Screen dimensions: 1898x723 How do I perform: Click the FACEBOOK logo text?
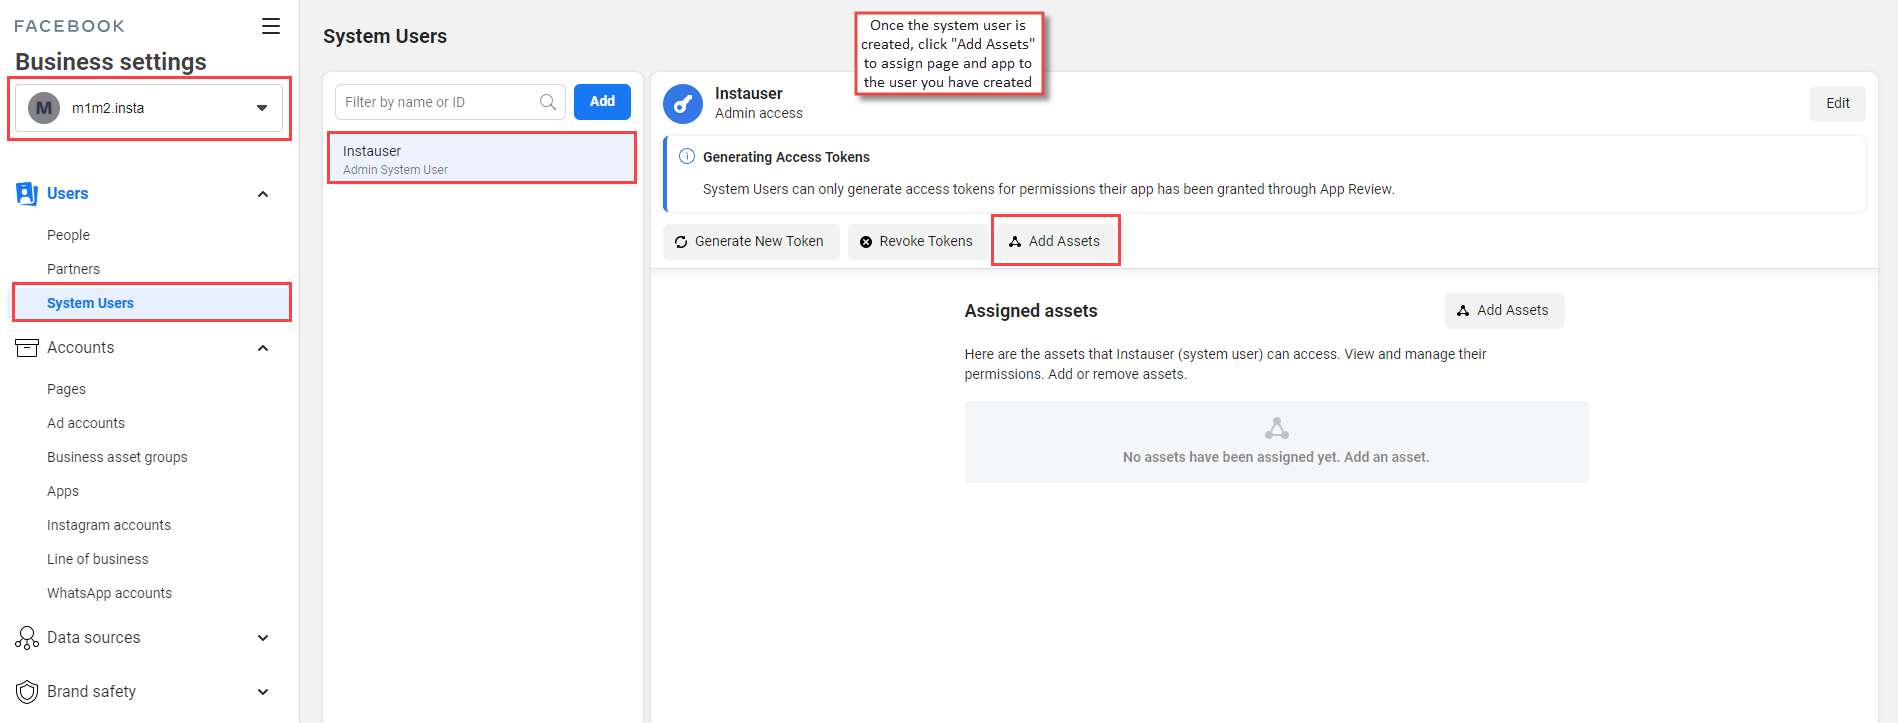pyautogui.click(x=69, y=26)
